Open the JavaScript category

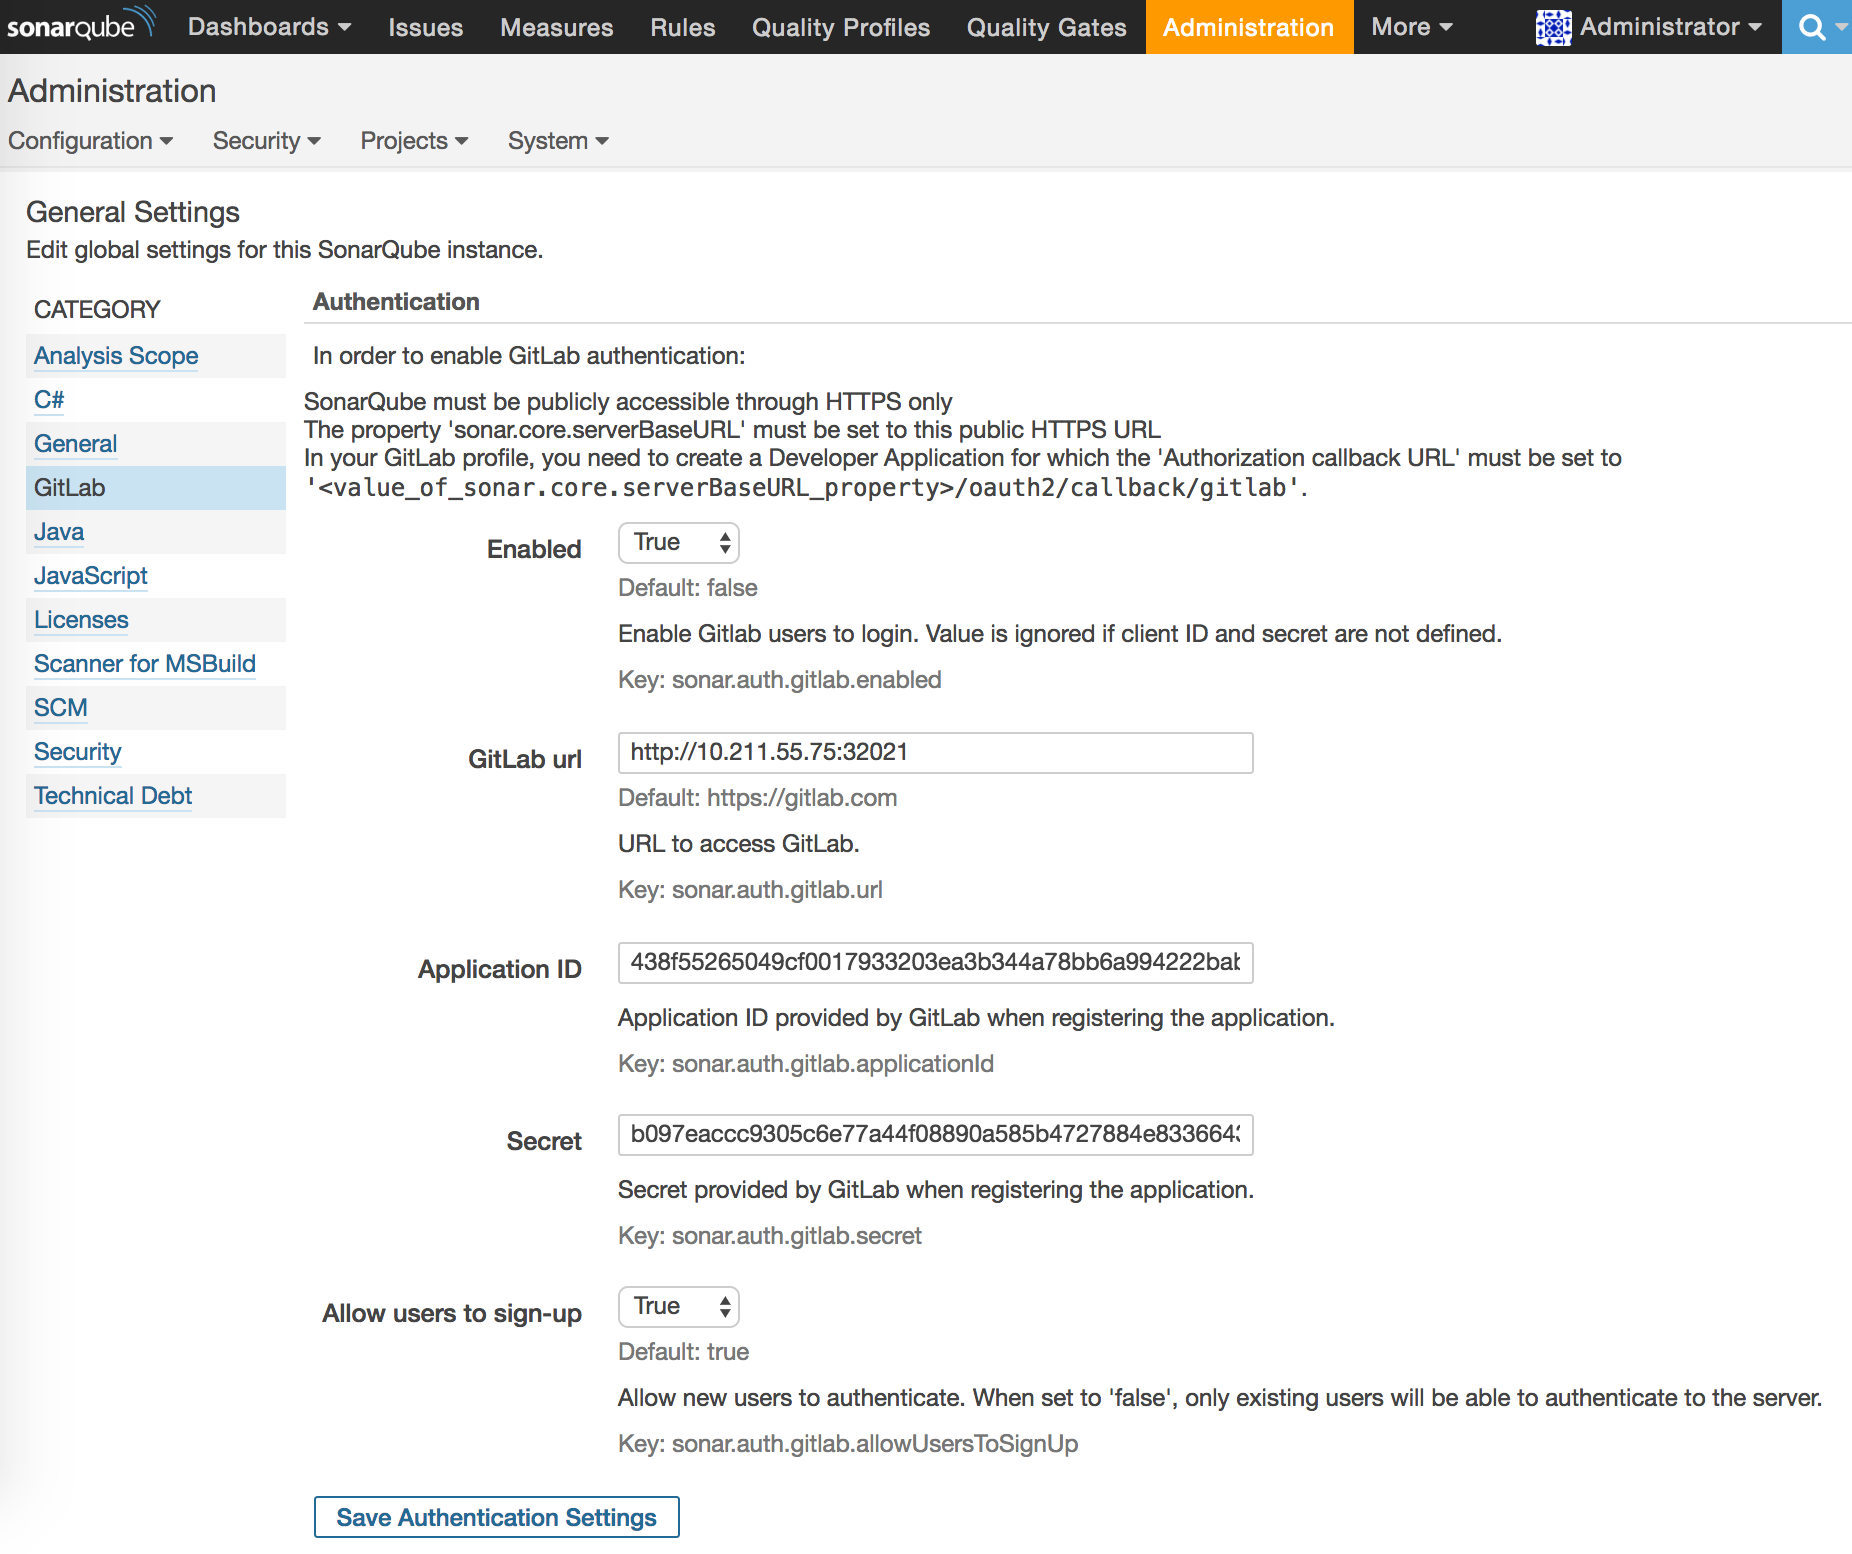point(90,576)
